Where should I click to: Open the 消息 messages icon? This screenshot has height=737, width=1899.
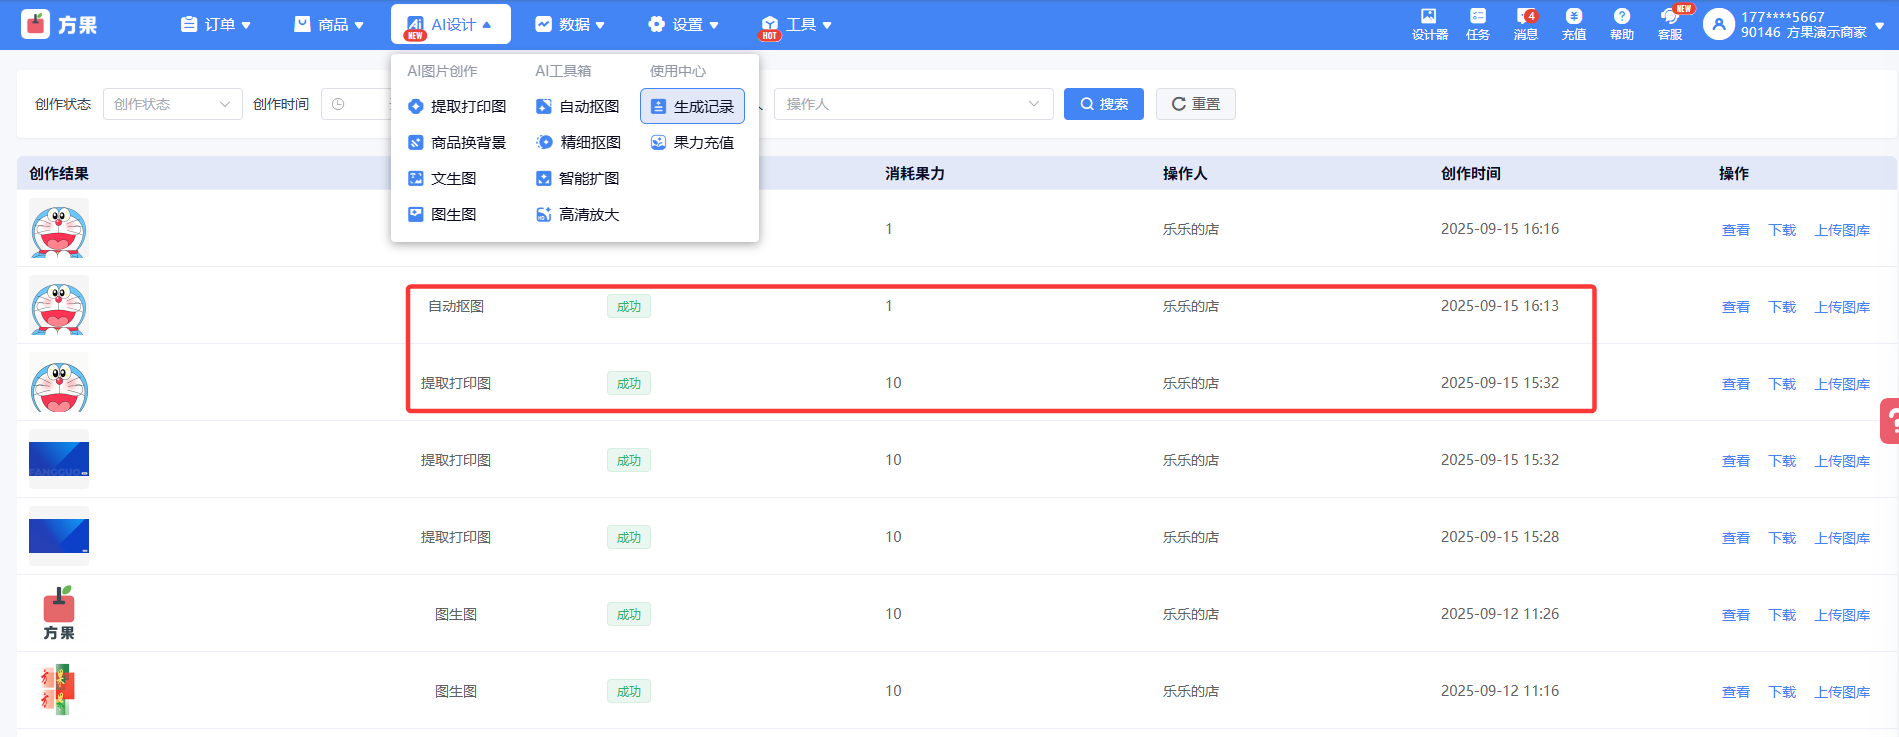(x=1525, y=24)
